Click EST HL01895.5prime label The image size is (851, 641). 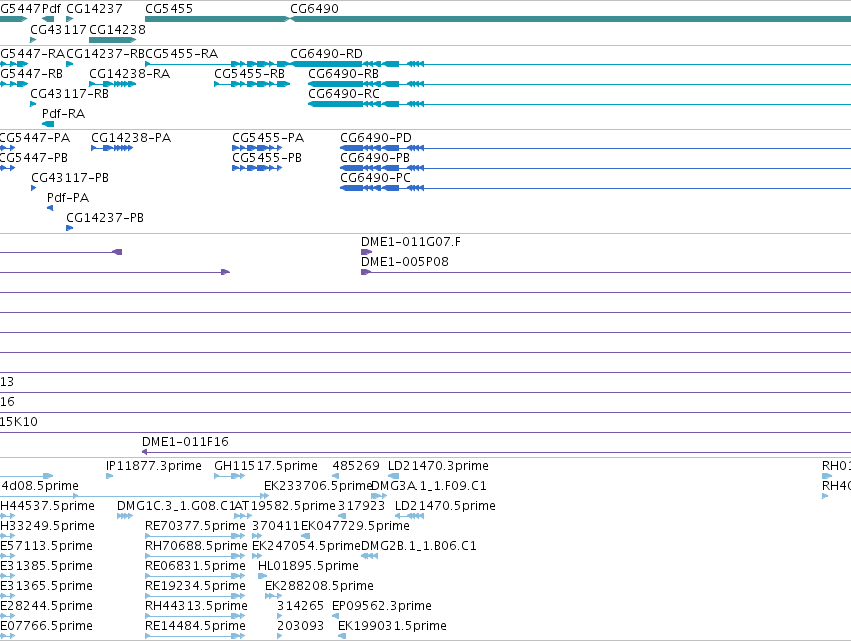(308, 567)
